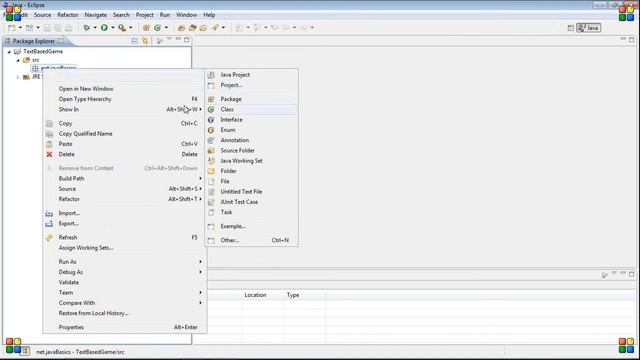Viewport: 640px width, 360px height.
Task: Click the New wizard toolbar icon
Action: [12, 28]
